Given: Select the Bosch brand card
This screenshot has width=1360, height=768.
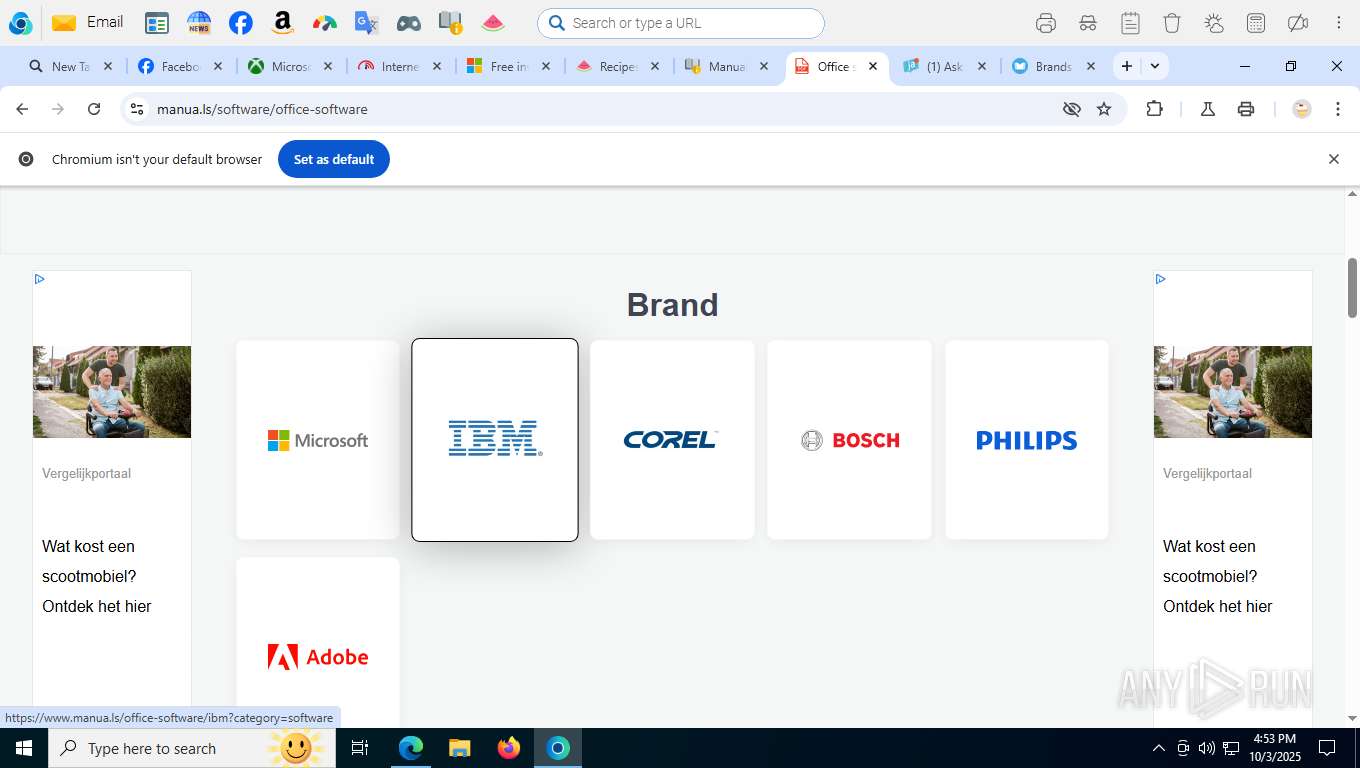Looking at the screenshot, I should tap(849, 440).
